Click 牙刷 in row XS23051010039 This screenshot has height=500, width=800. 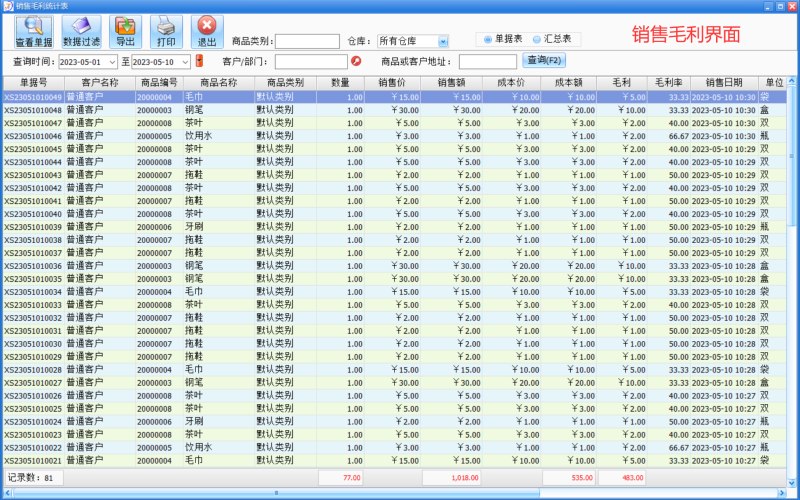(194, 227)
